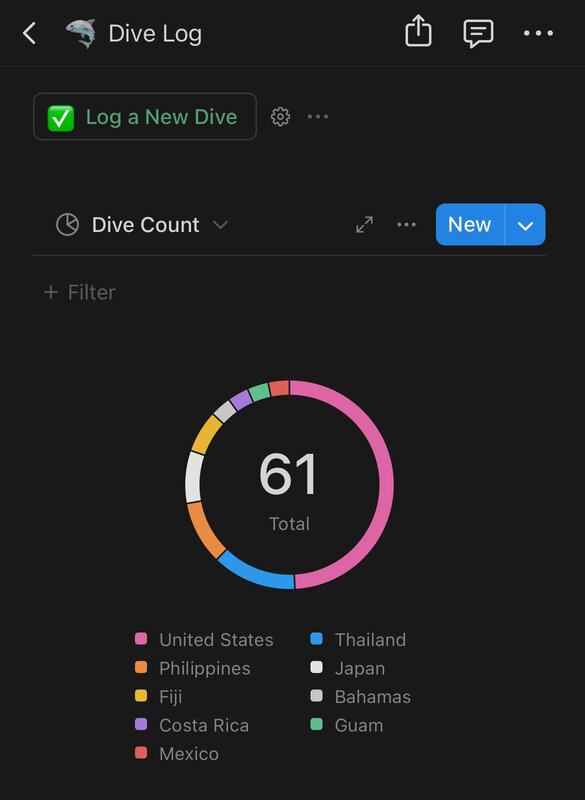Open the comments speech bubble icon
This screenshot has height=800, width=585.
point(478,34)
